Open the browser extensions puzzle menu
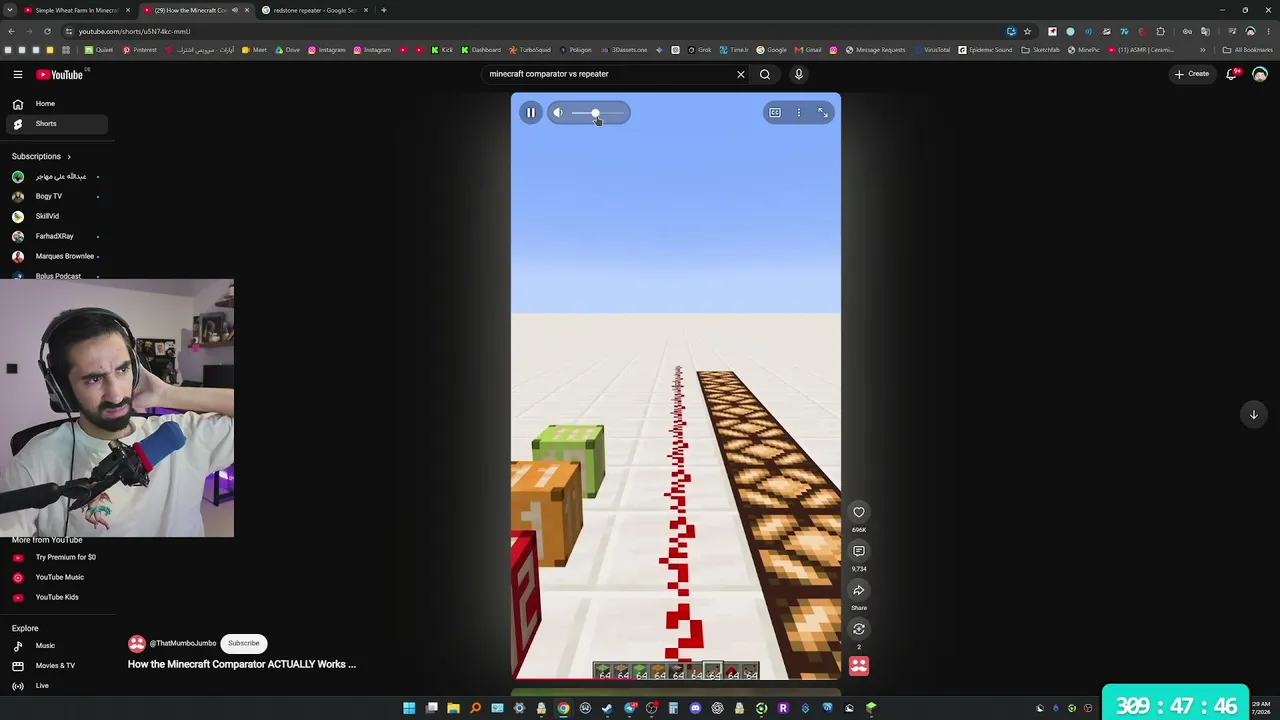This screenshot has height=720, width=1280. 1161,31
